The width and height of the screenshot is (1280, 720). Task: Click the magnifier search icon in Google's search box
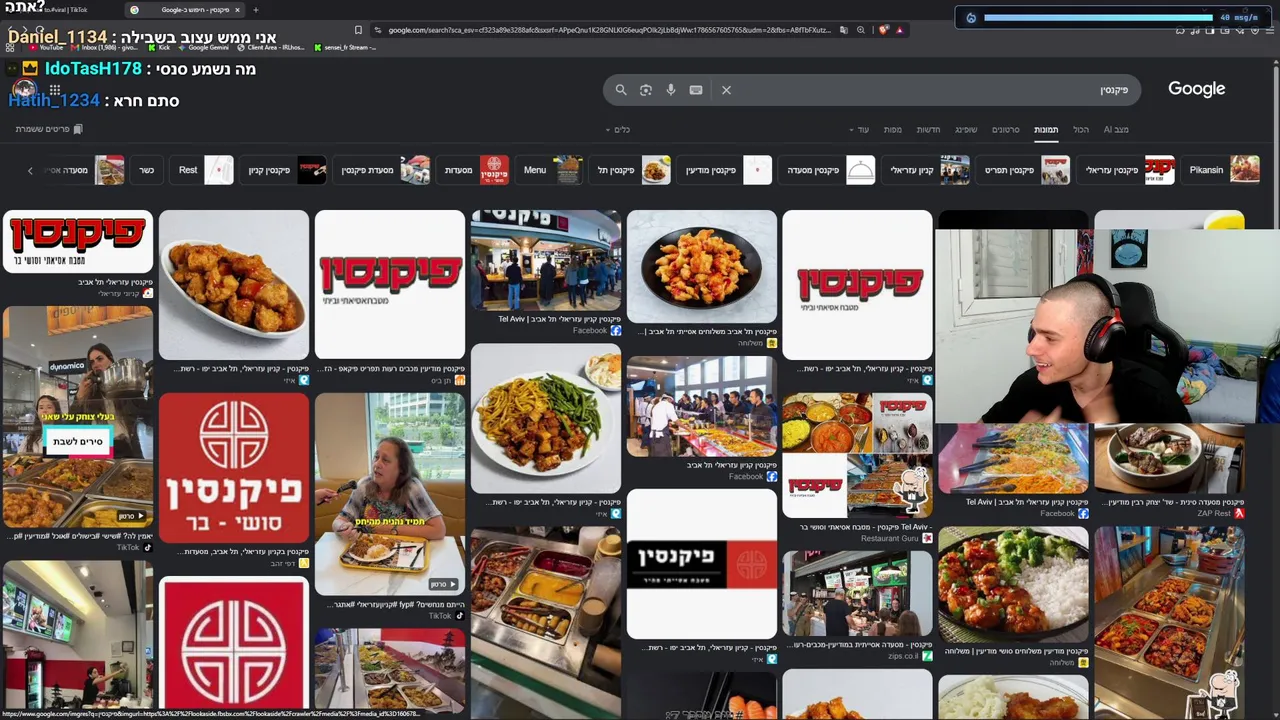(x=621, y=90)
